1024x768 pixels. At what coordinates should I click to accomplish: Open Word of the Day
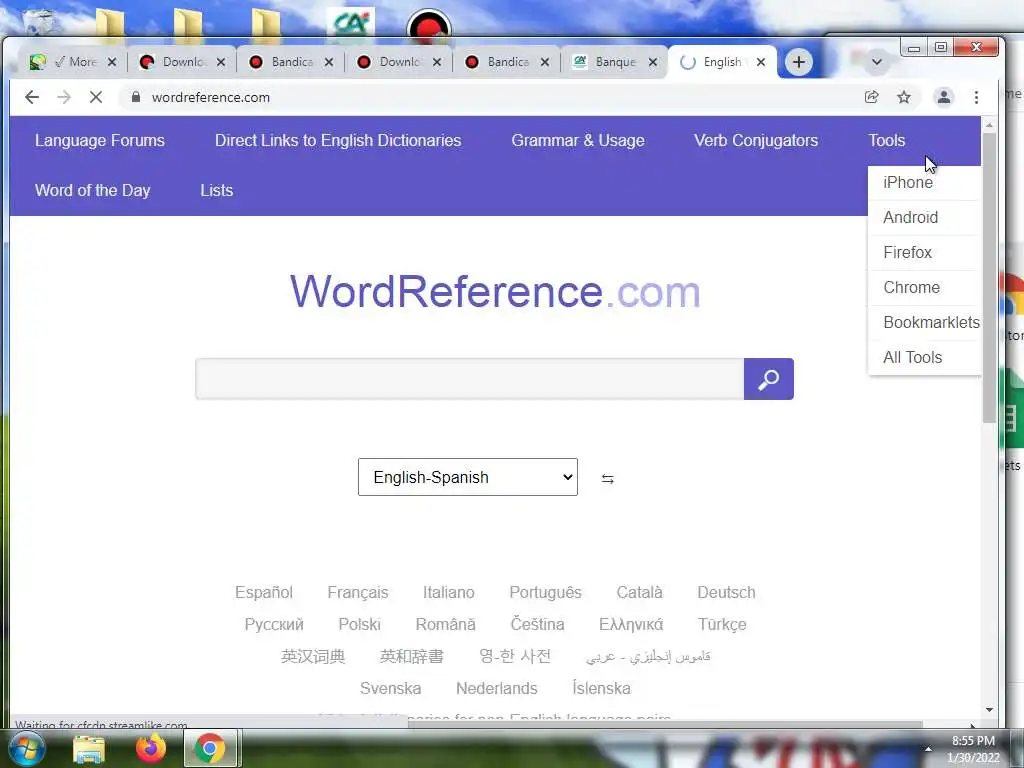[x=93, y=191]
